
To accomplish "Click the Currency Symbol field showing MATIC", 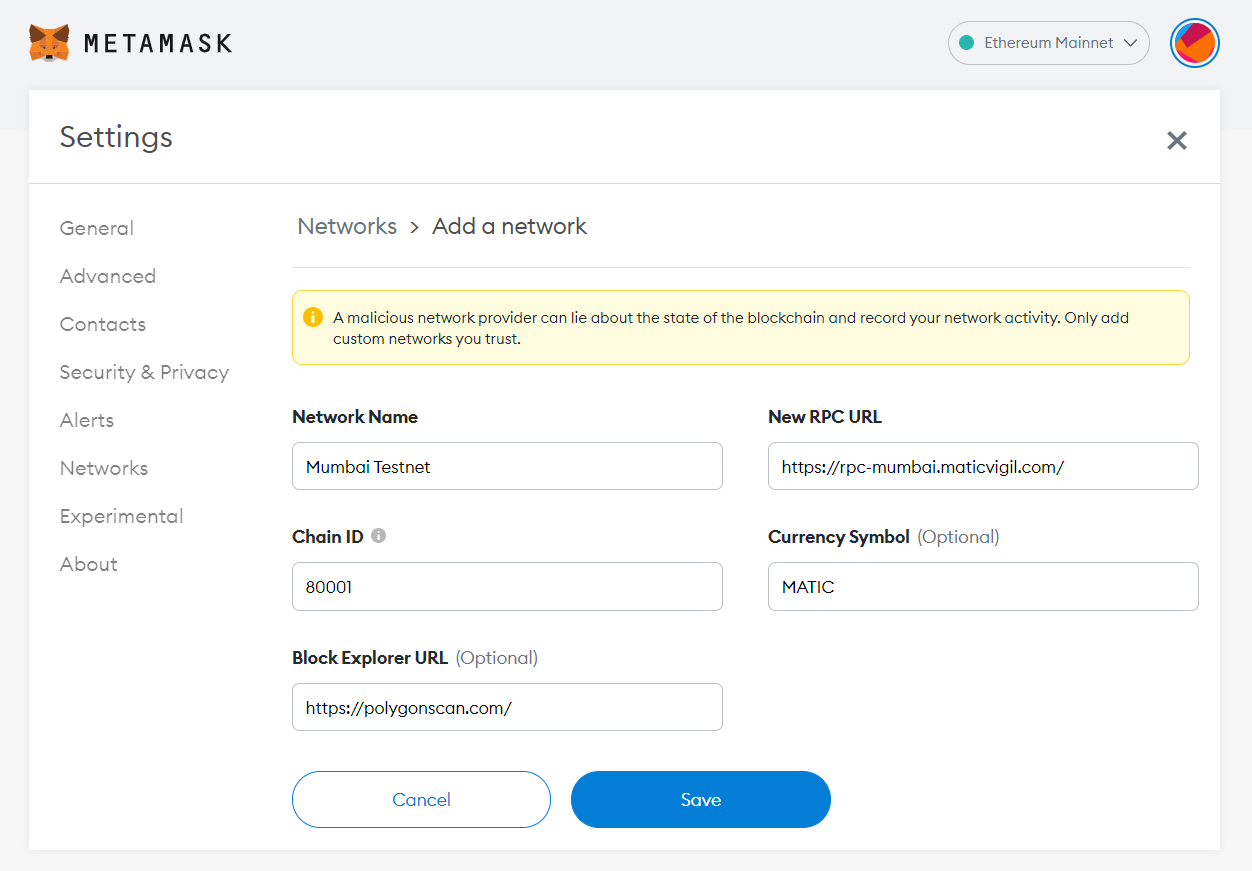I will [x=983, y=586].
